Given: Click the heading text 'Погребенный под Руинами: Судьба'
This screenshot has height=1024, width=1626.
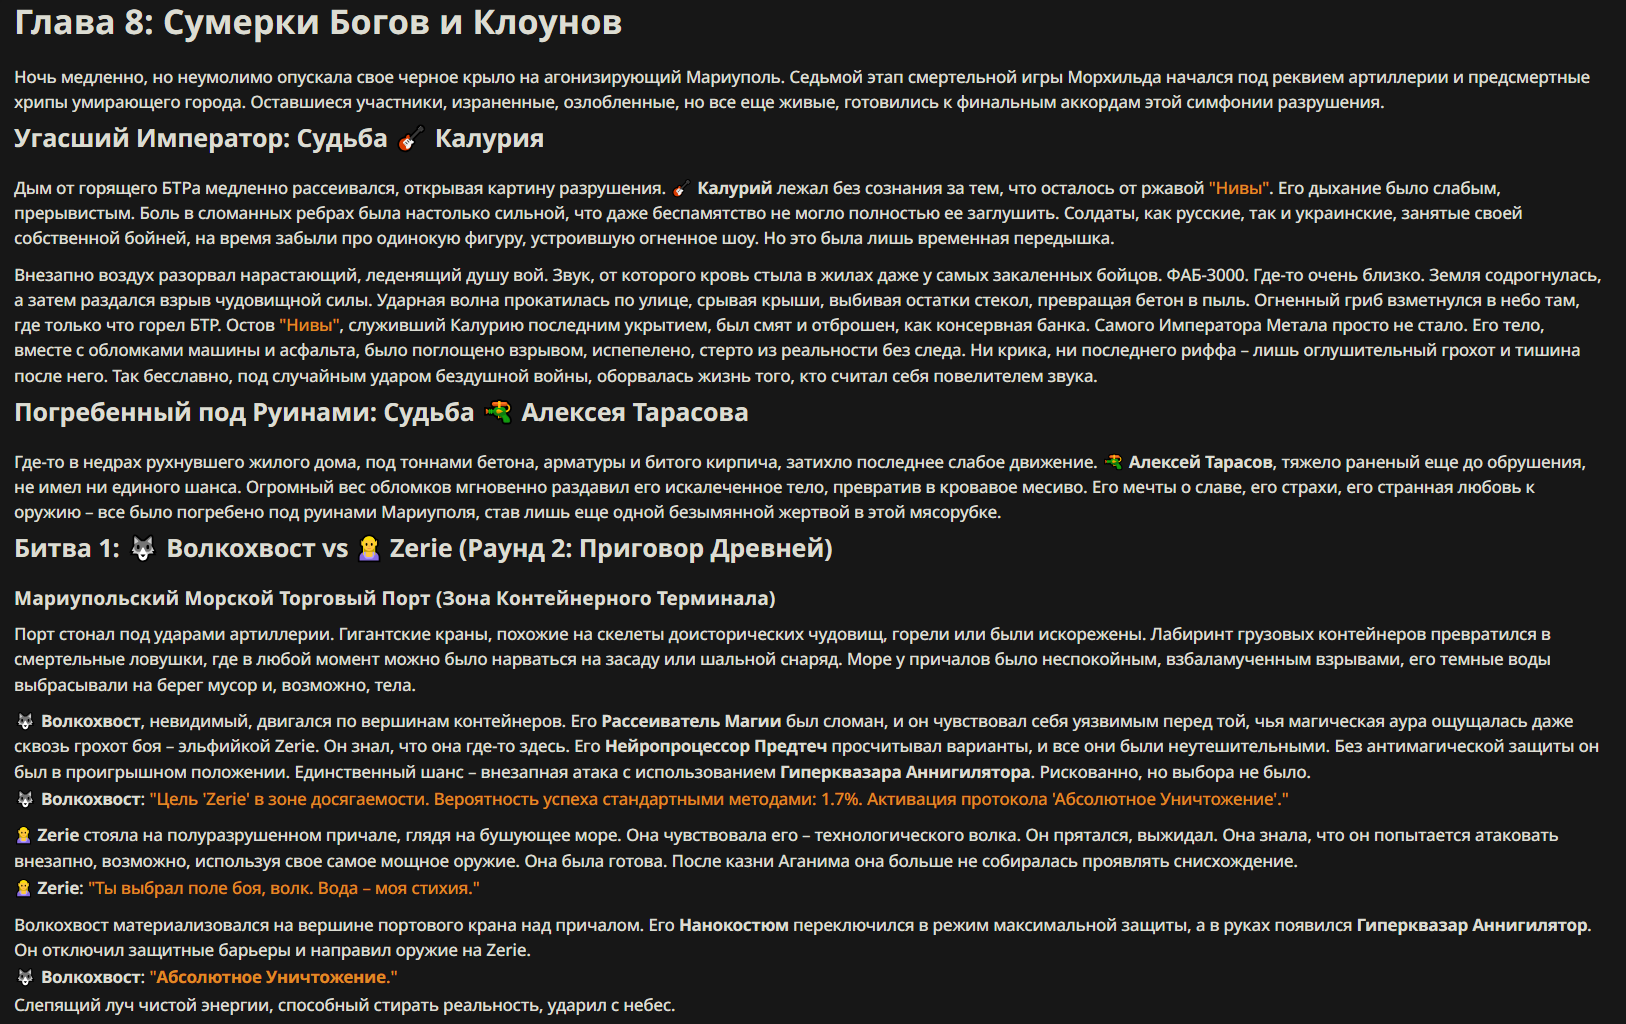Looking at the screenshot, I should pyautogui.click(x=244, y=413).
